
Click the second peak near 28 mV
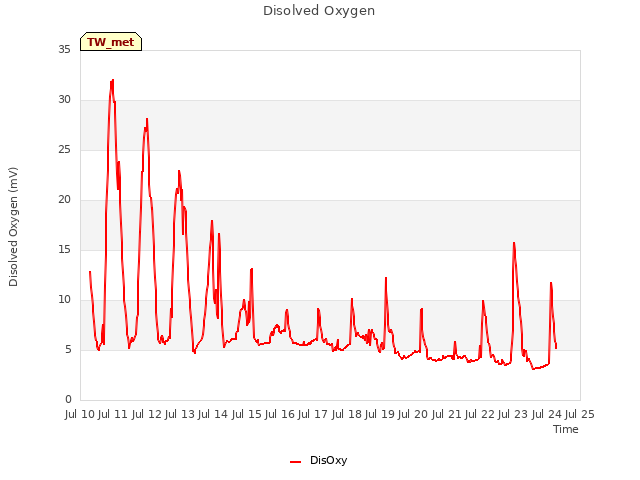pyautogui.click(x=147, y=119)
